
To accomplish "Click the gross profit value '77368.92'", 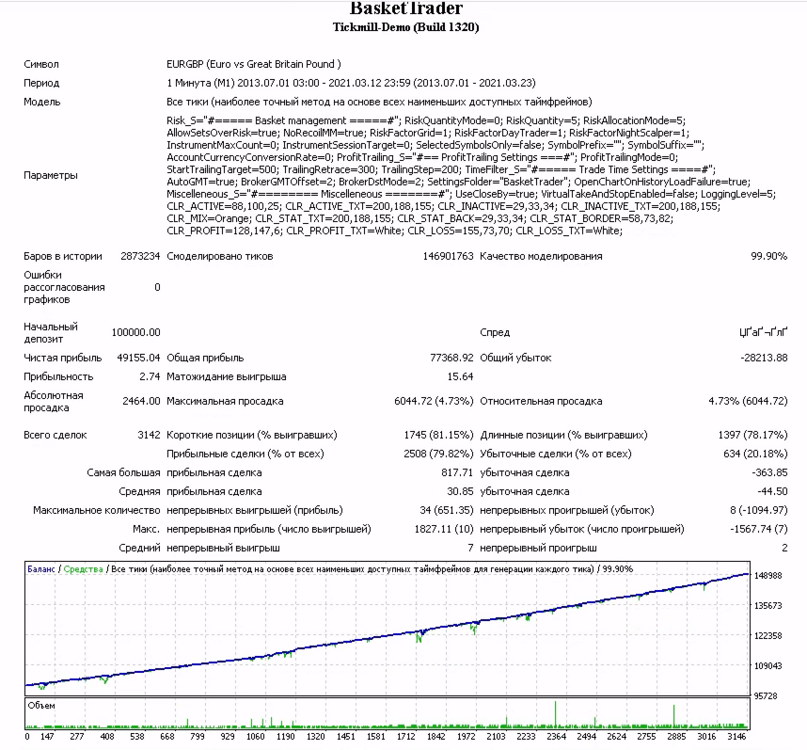I will pos(451,358).
